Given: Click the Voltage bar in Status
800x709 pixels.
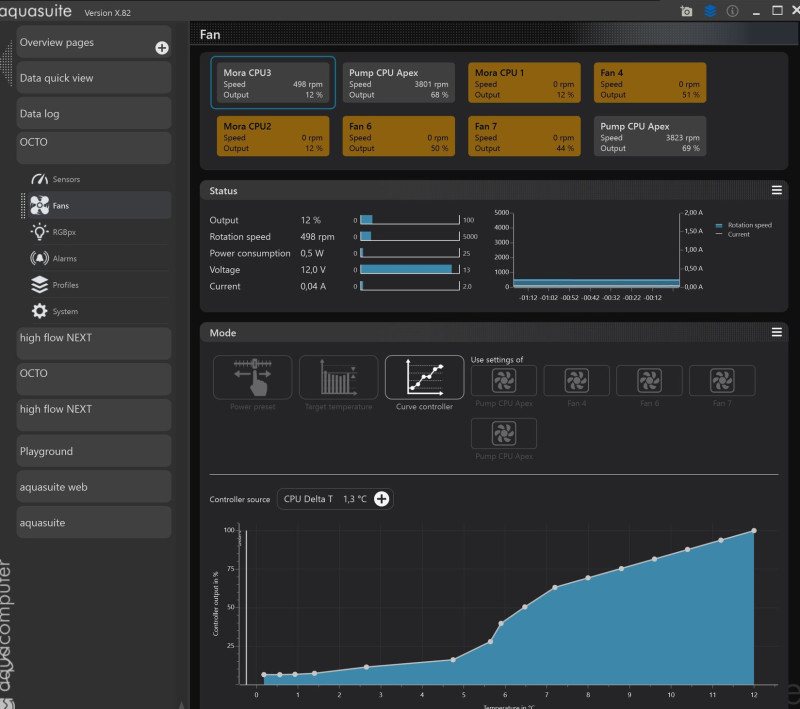Looking at the screenshot, I should tap(410, 269).
